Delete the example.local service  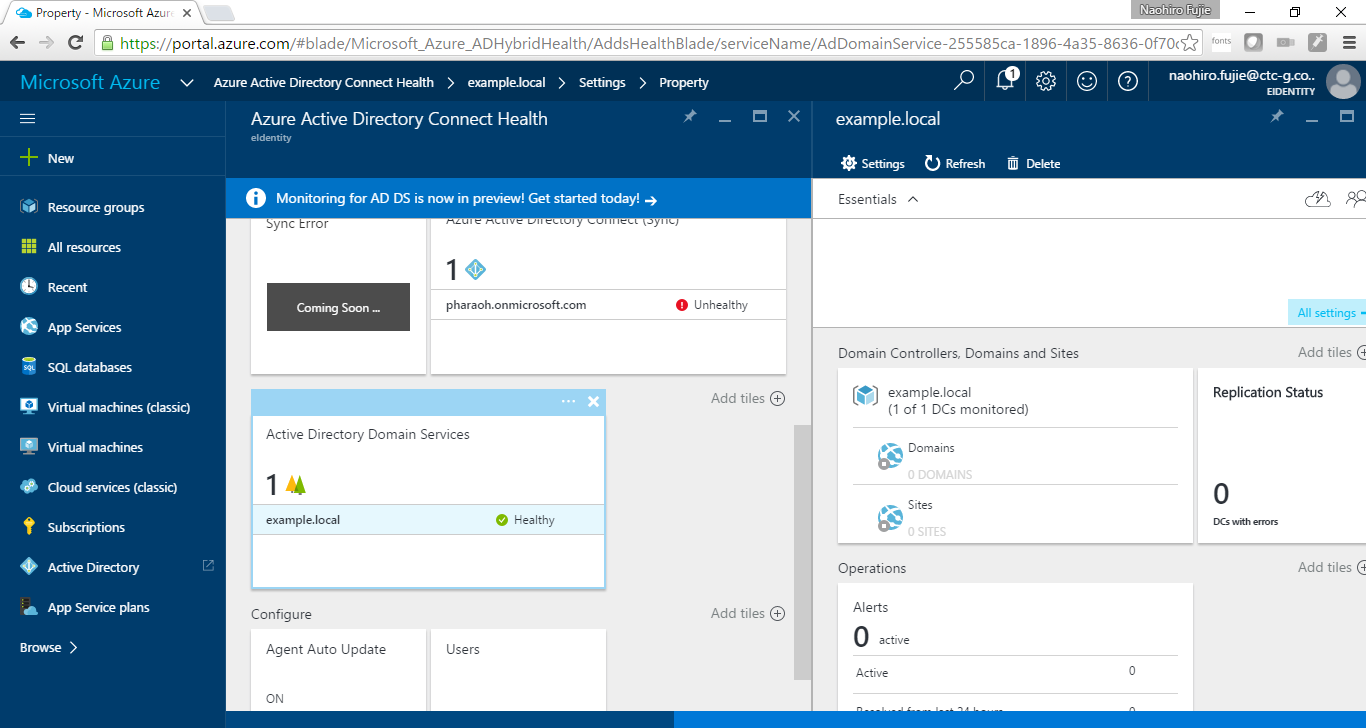(1033, 163)
